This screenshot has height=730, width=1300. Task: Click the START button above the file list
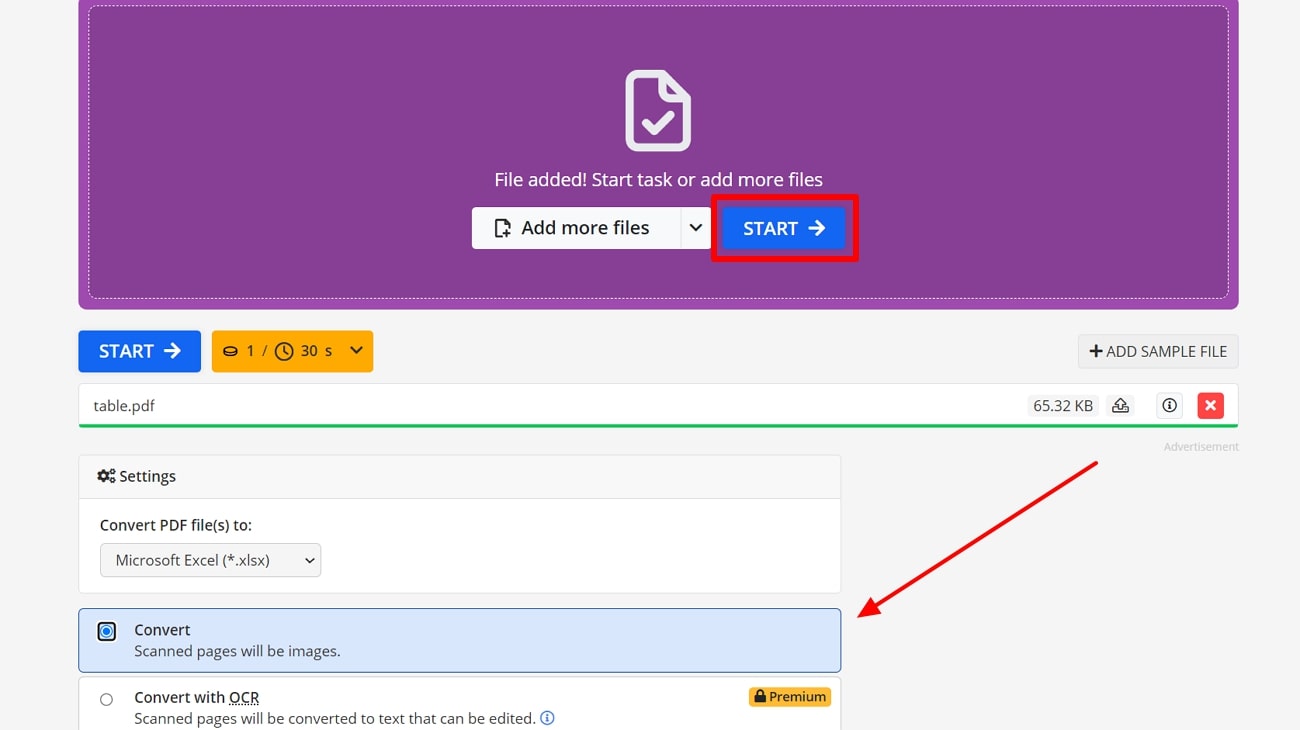tap(139, 351)
